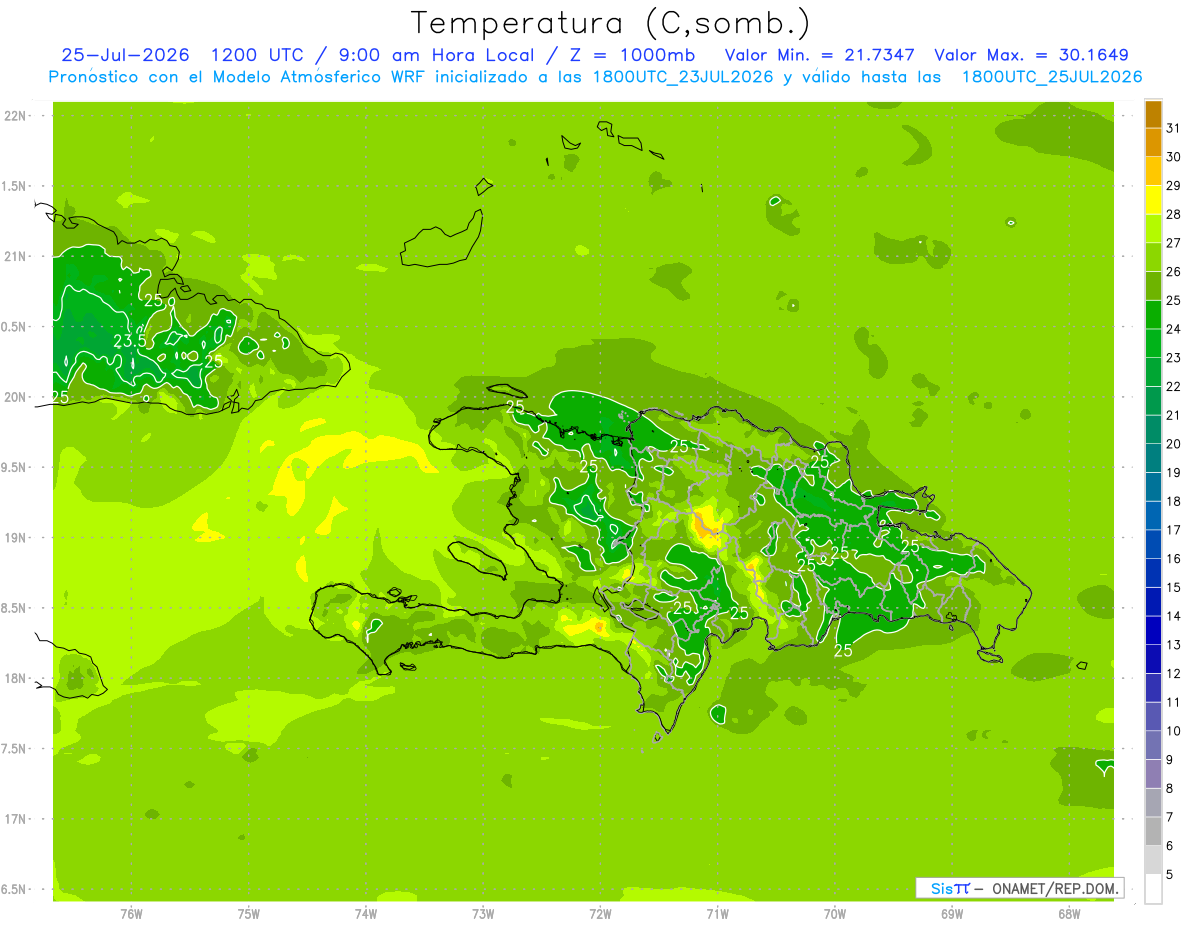Pick the gray swatch between 6 and 7
Screen dimensions: 1200x927
[1153, 831]
